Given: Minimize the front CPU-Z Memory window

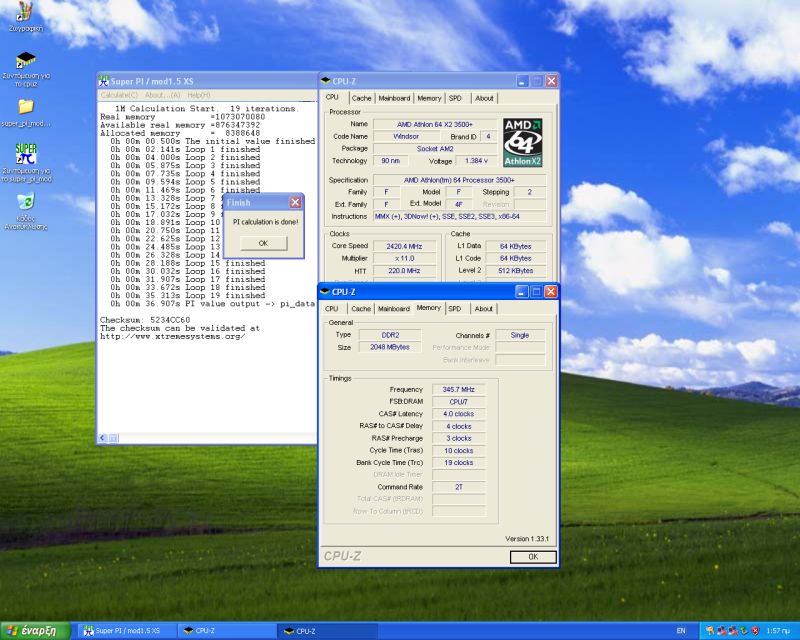Looking at the screenshot, I should point(521,291).
